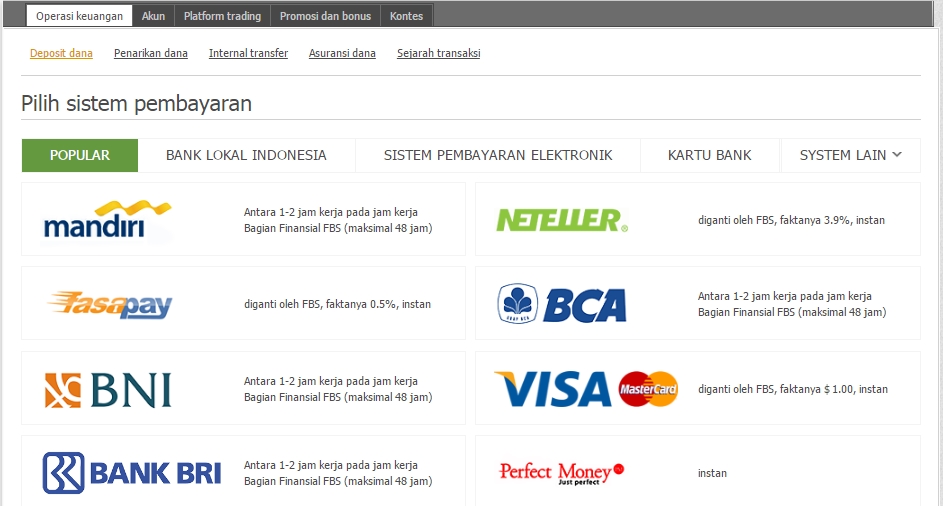Choose the BNI bank logo
The image size is (943, 506).
108,390
